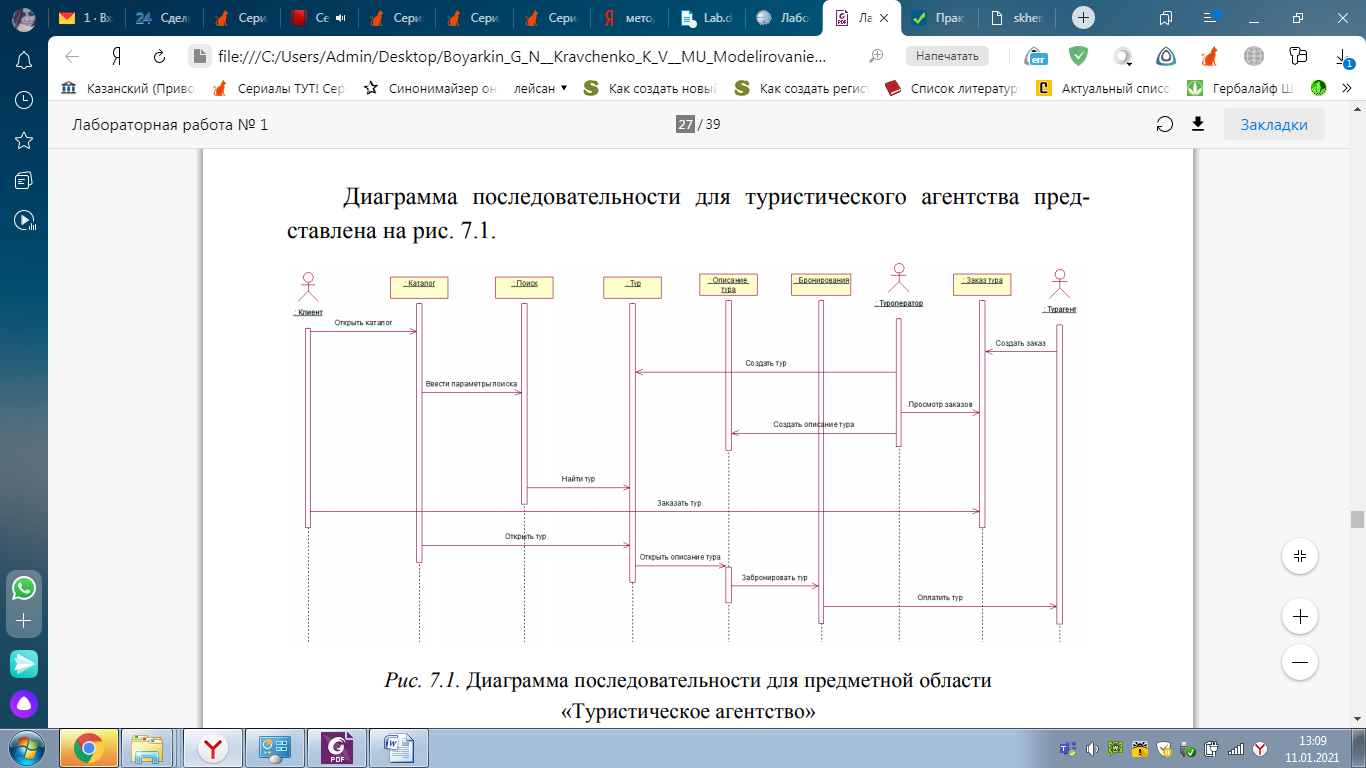This screenshot has height=768, width=1366.
Task: Open a new browser tab
Action: click(x=1083, y=17)
